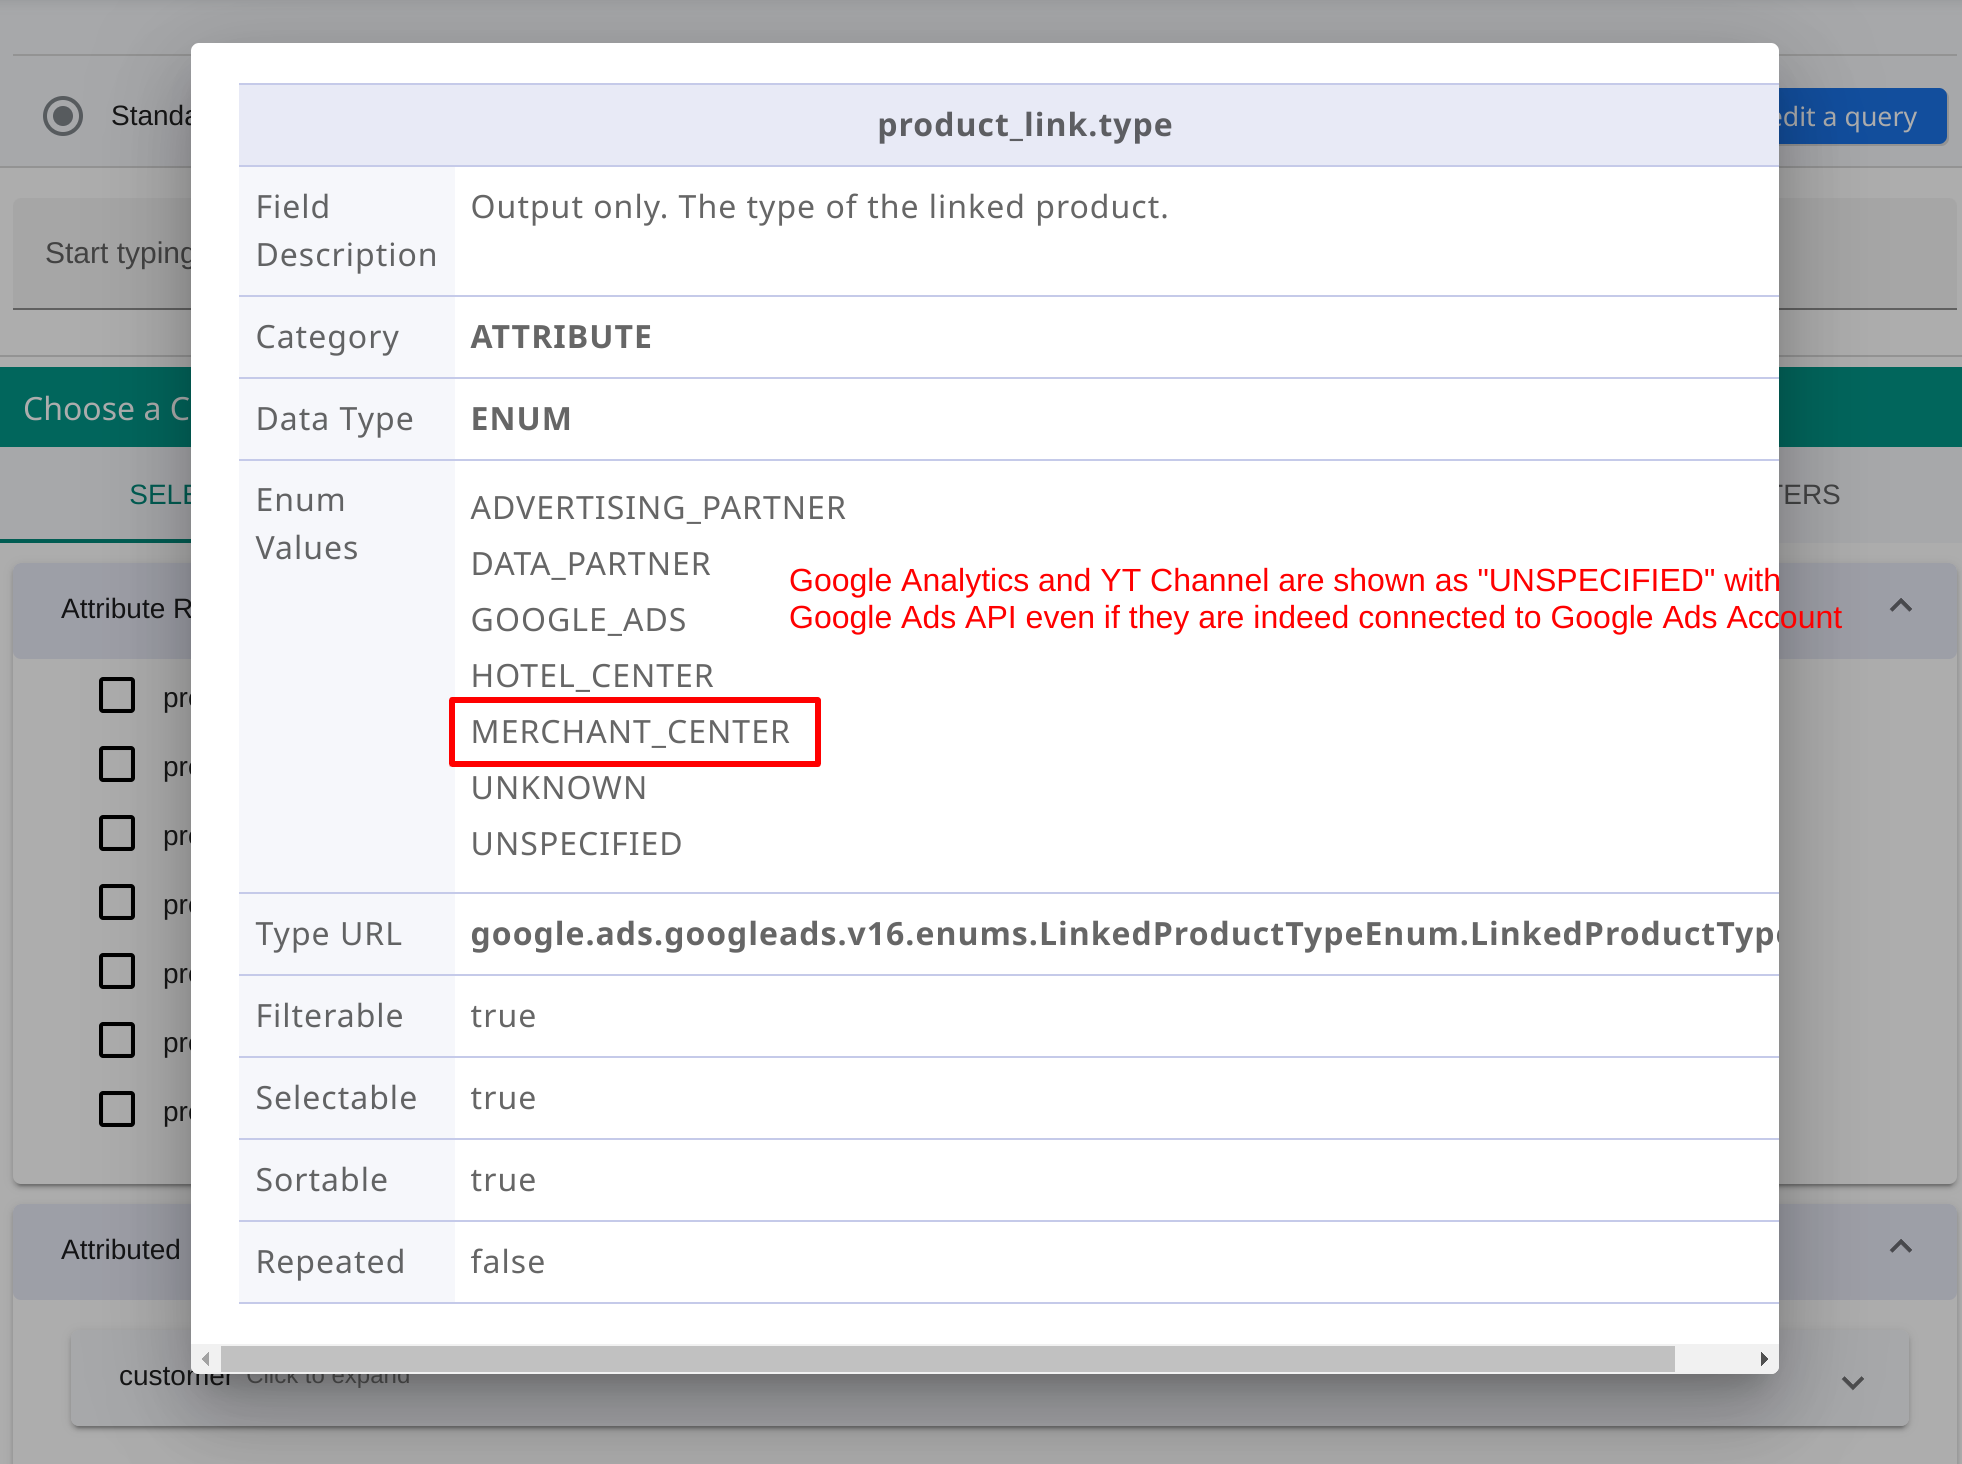Select the Standard radio button
This screenshot has height=1464, width=1962.
tap(63, 116)
